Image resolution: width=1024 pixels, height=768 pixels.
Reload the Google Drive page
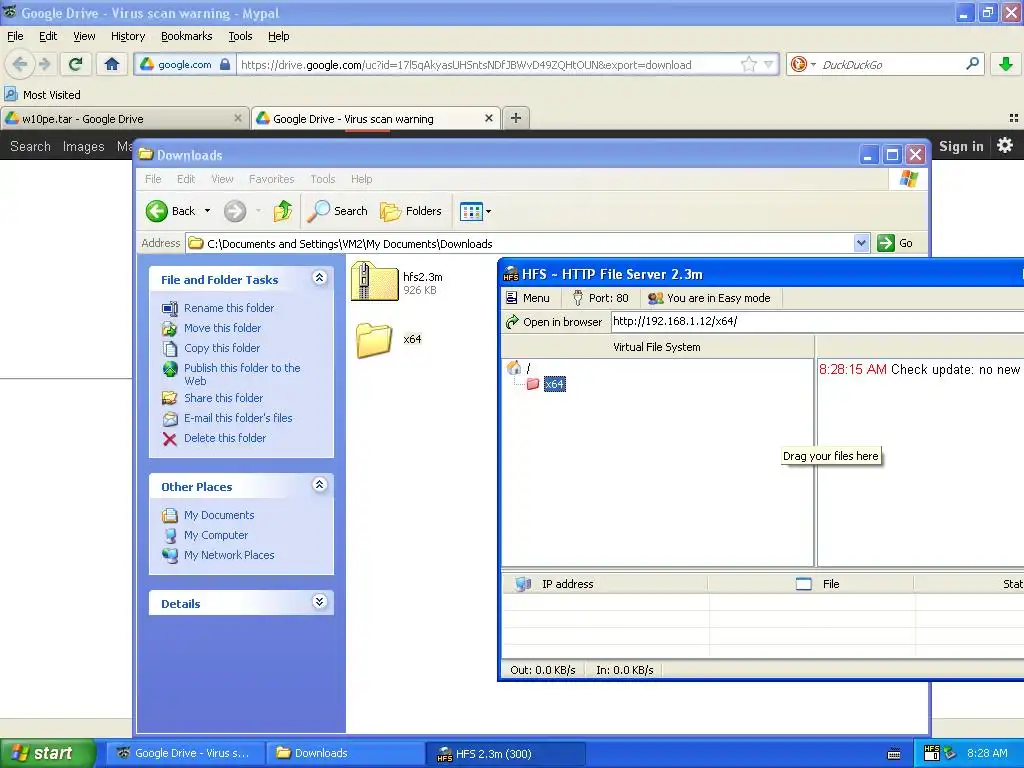pos(76,64)
